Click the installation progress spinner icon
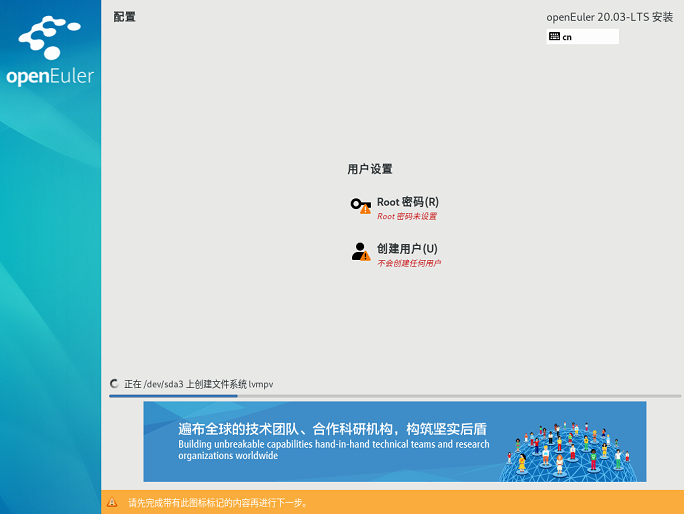Viewport: 684px width, 514px height. click(x=115, y=383)
